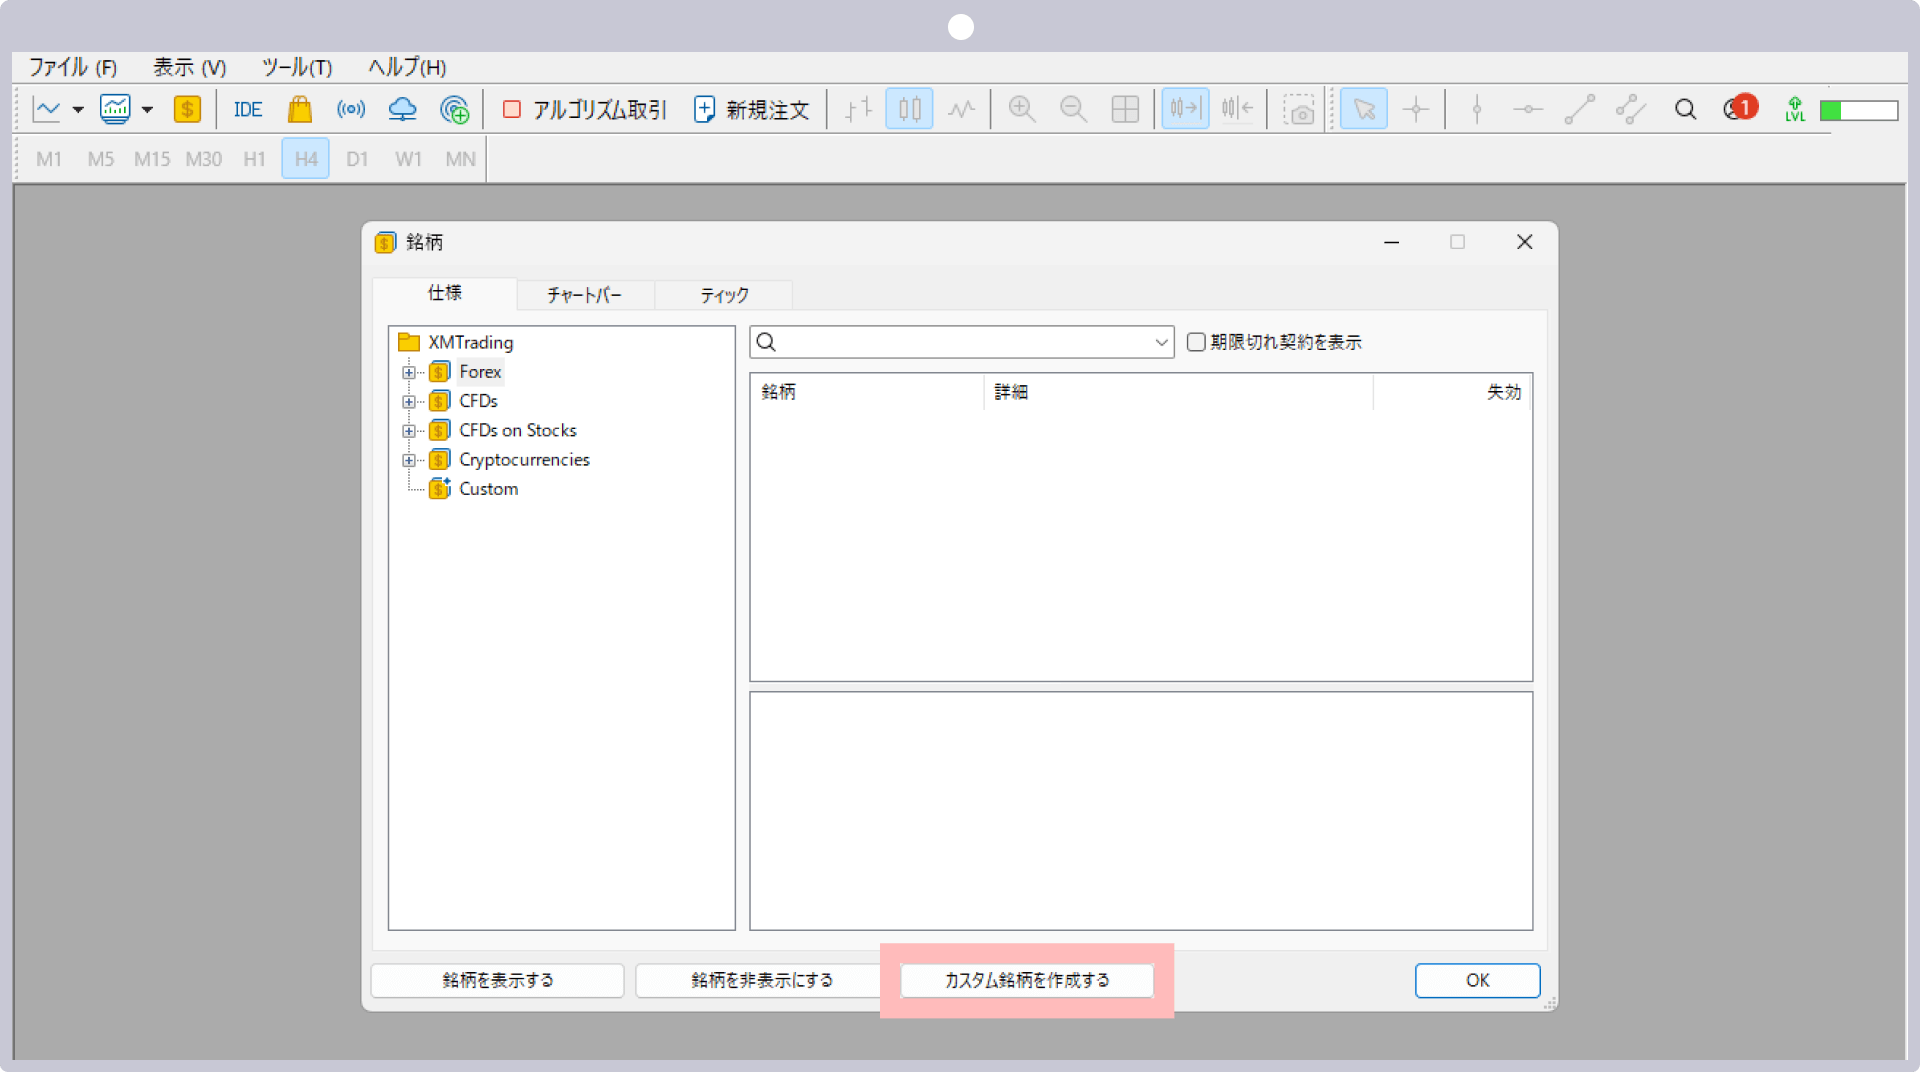Draw a horizontal line tool

(x=1528, y=109)
